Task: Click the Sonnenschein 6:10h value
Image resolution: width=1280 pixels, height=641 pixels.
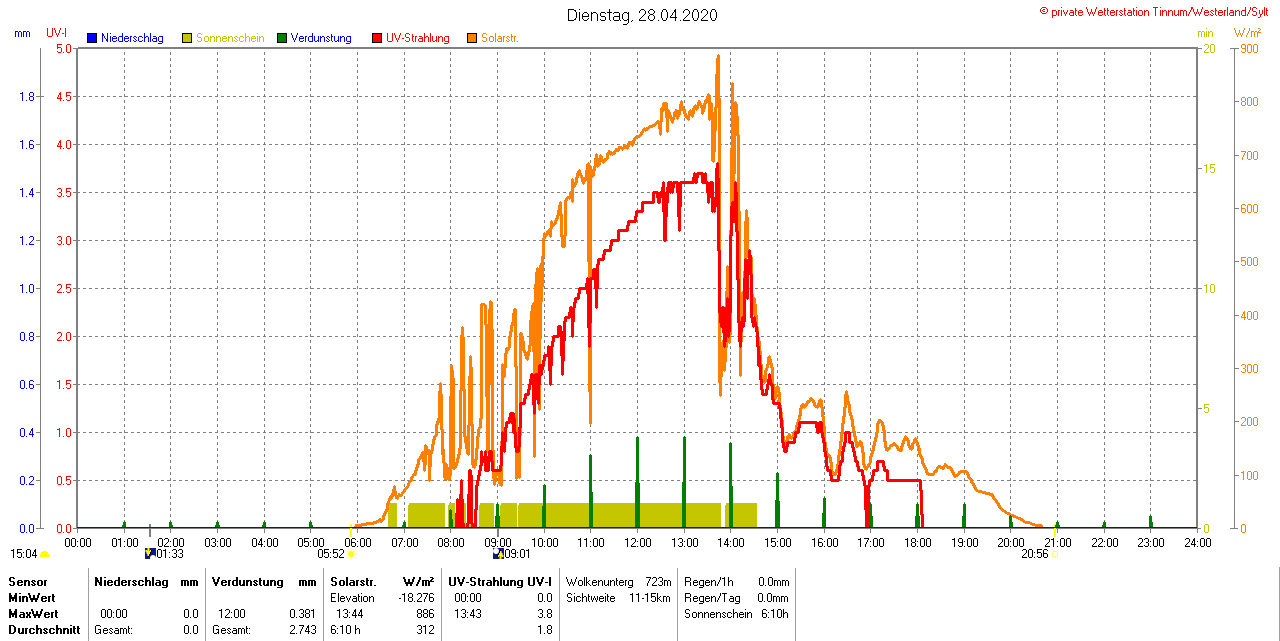Action: (774, 614)
